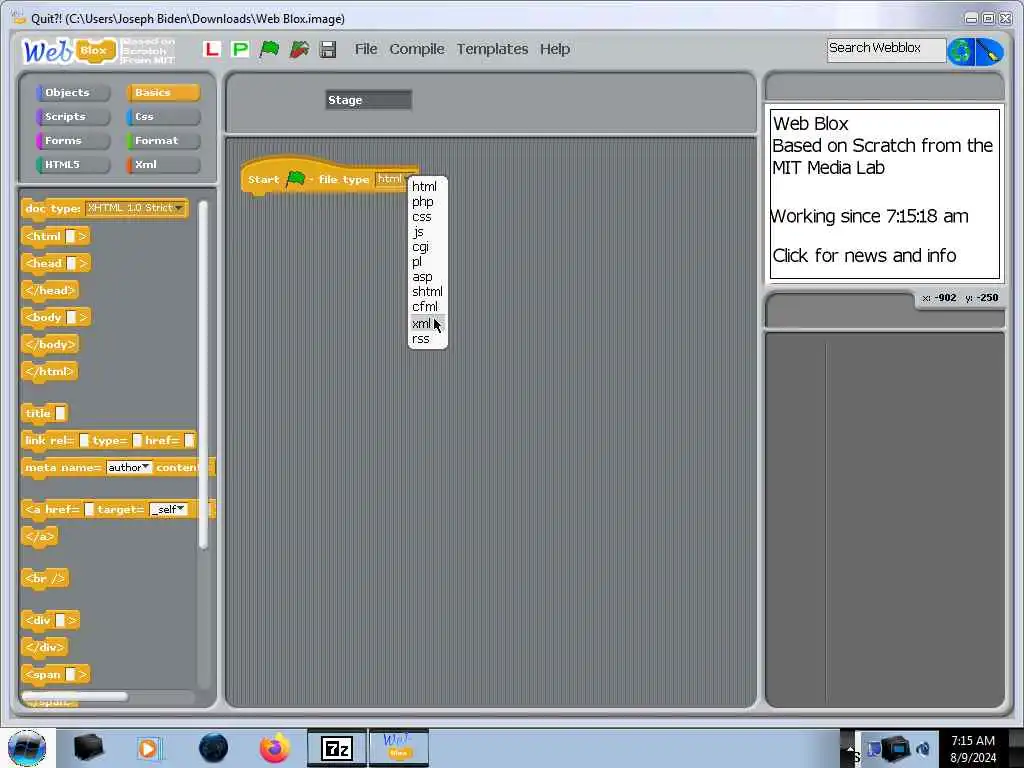Click the body opening block
The height and width of the screenshot is (768, 1024).
(x=56, y=317)
